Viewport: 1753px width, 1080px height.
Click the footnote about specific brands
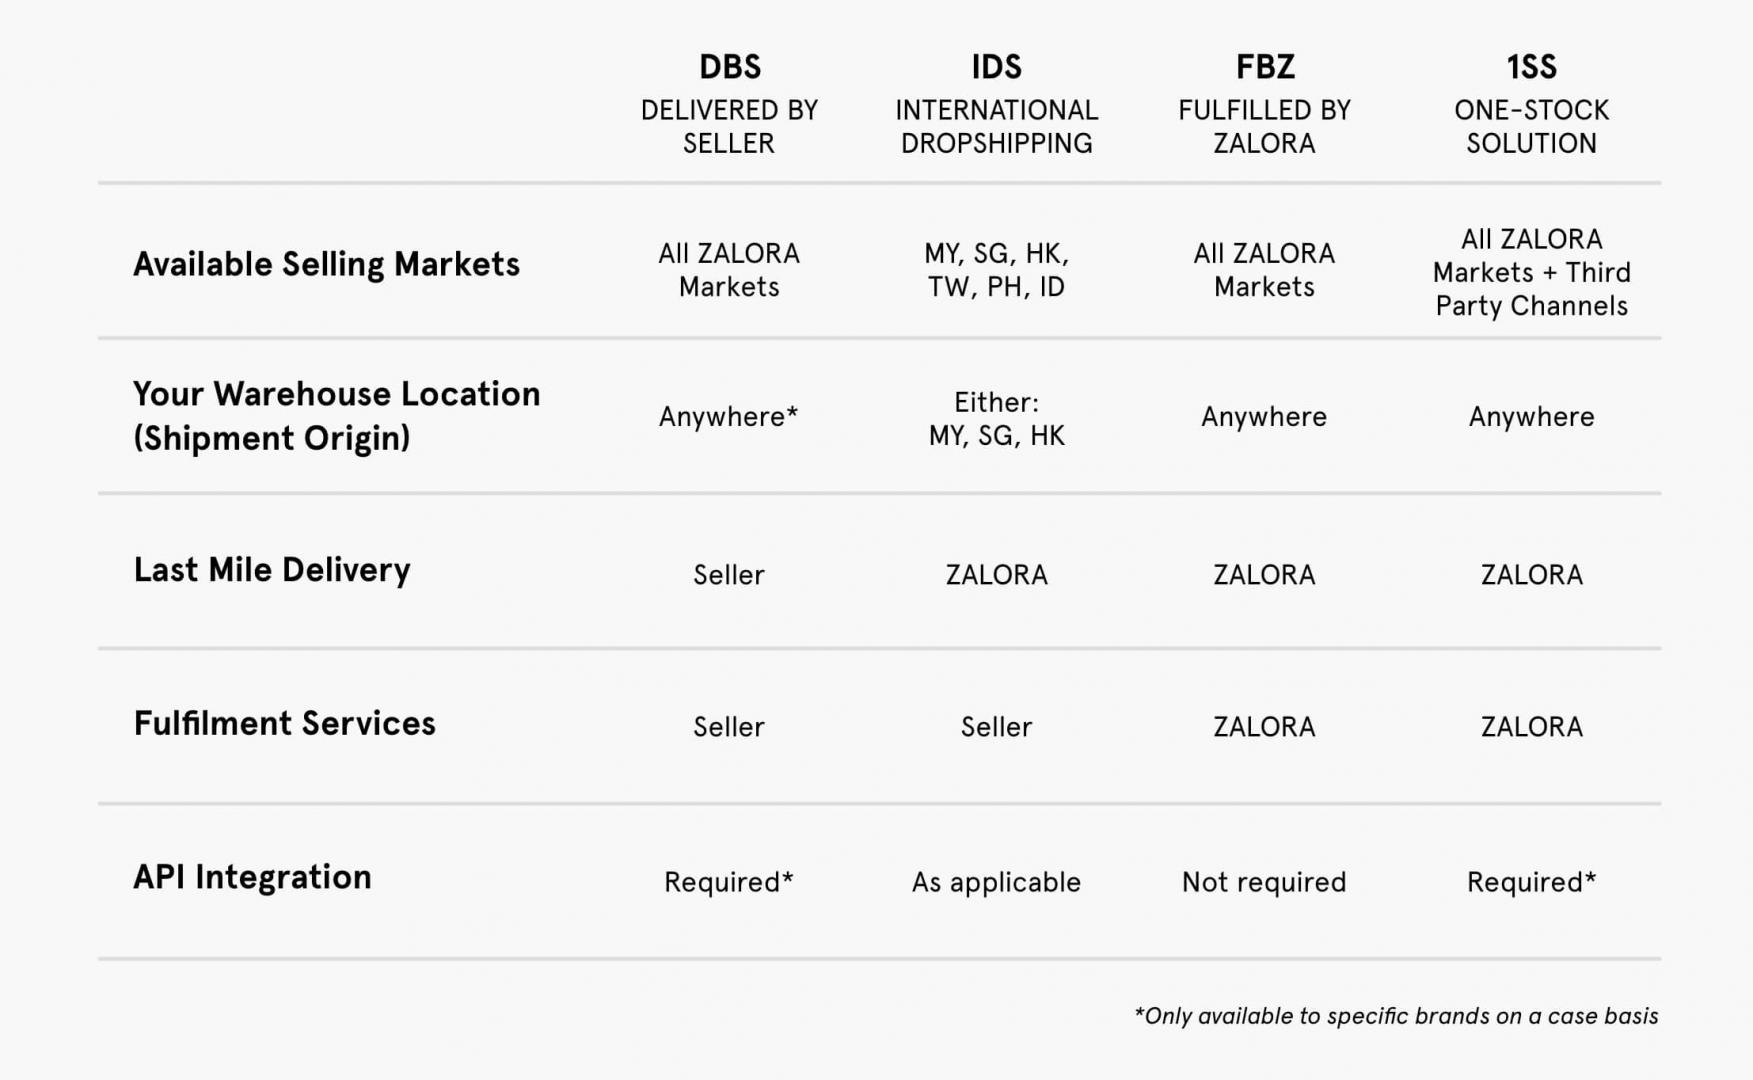coord(1396,1016)
